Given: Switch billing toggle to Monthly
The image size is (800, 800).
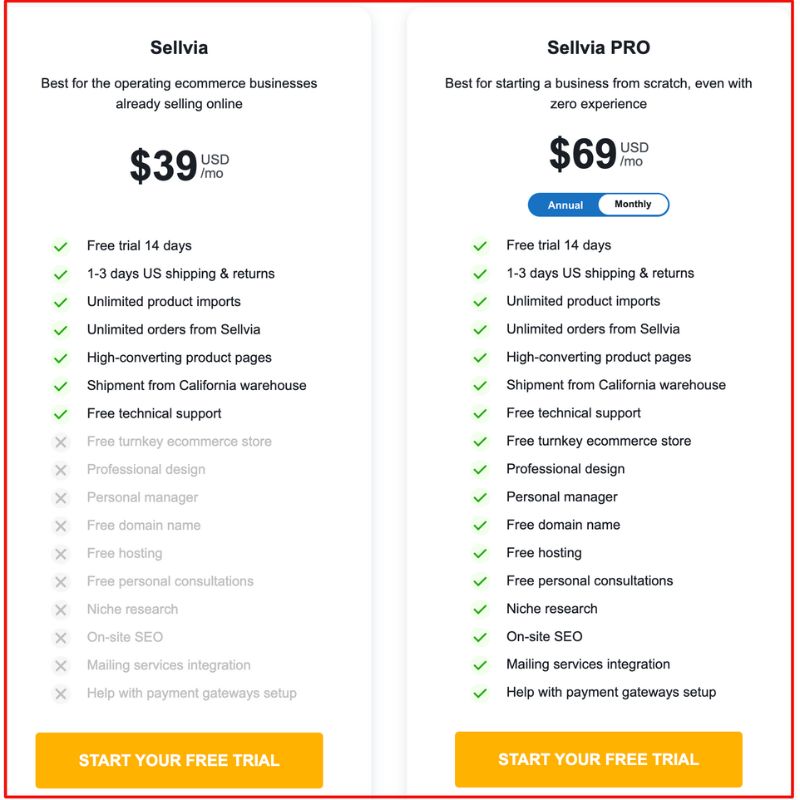Looking at the screenshot, I should (633, 205).
